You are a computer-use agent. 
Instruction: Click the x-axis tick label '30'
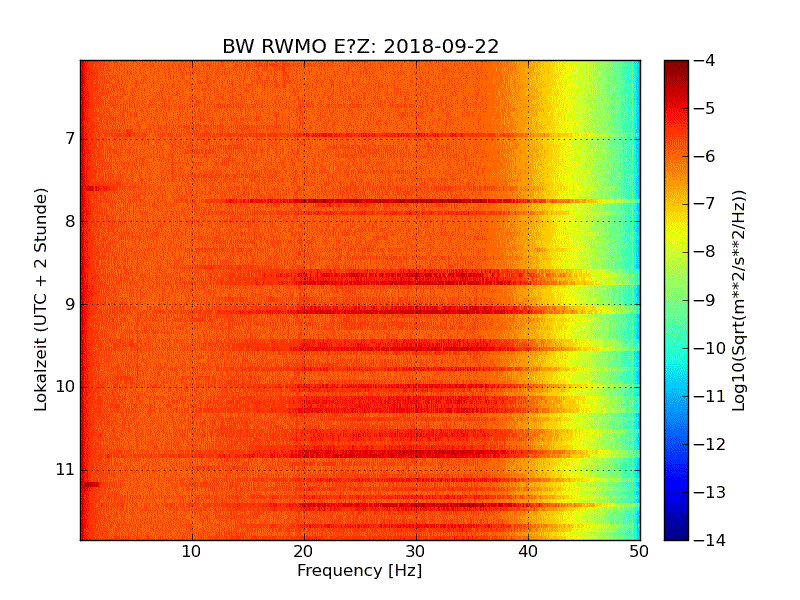pos(416,552)
